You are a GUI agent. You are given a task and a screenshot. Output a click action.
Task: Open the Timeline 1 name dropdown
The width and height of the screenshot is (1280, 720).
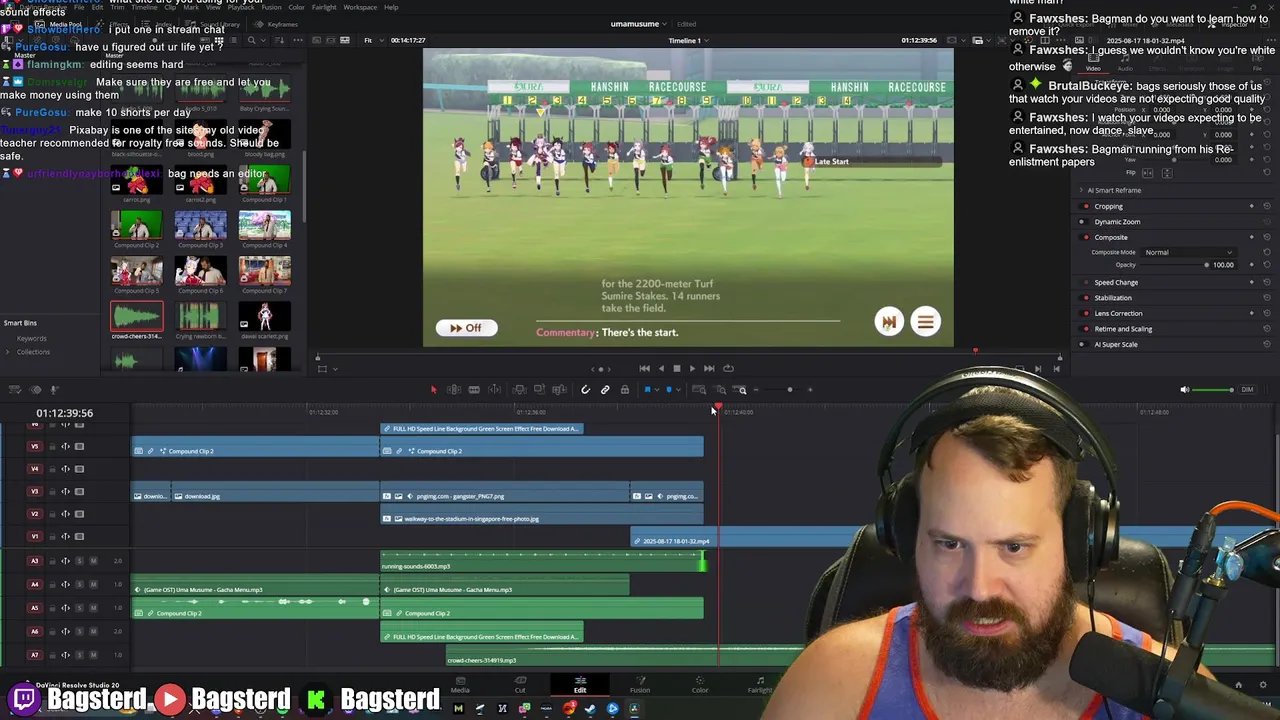coord(689,41)
